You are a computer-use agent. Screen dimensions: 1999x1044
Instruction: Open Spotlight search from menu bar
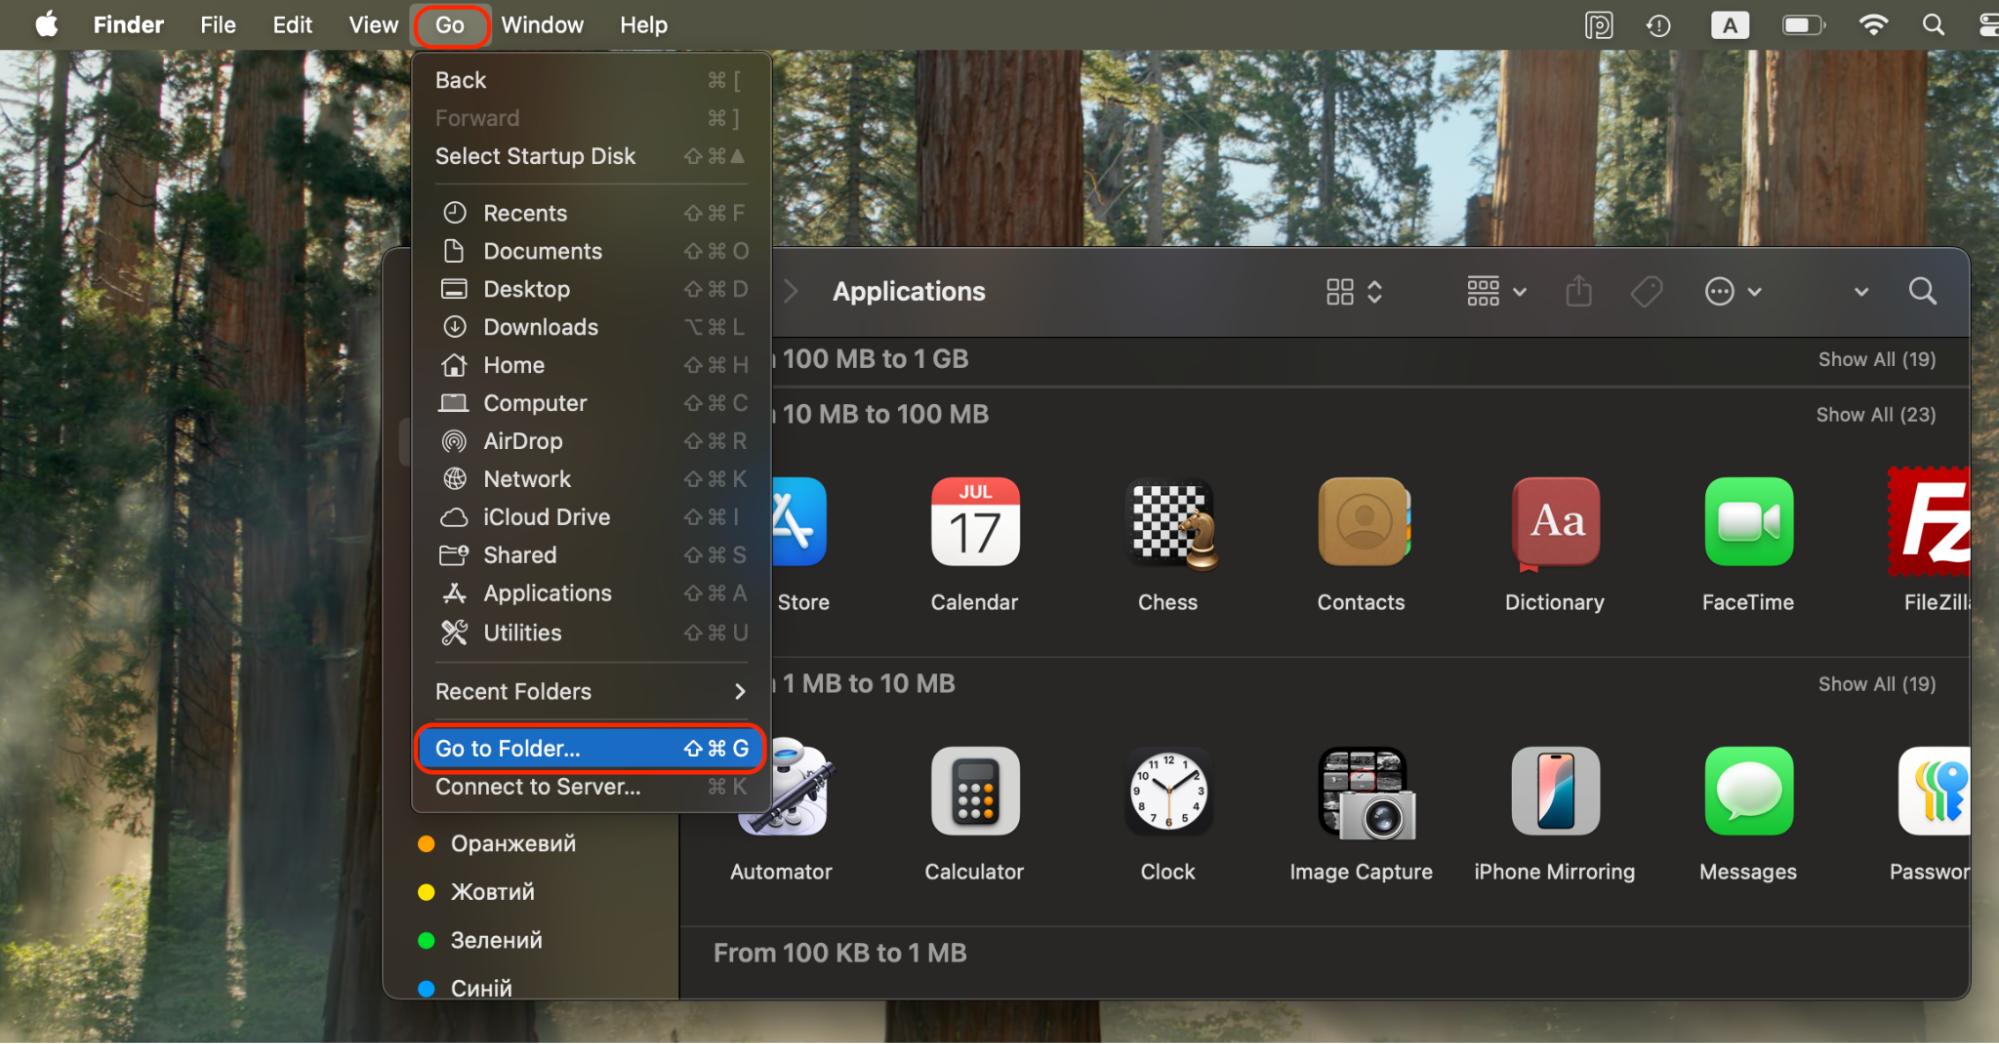click(1933, 24)
